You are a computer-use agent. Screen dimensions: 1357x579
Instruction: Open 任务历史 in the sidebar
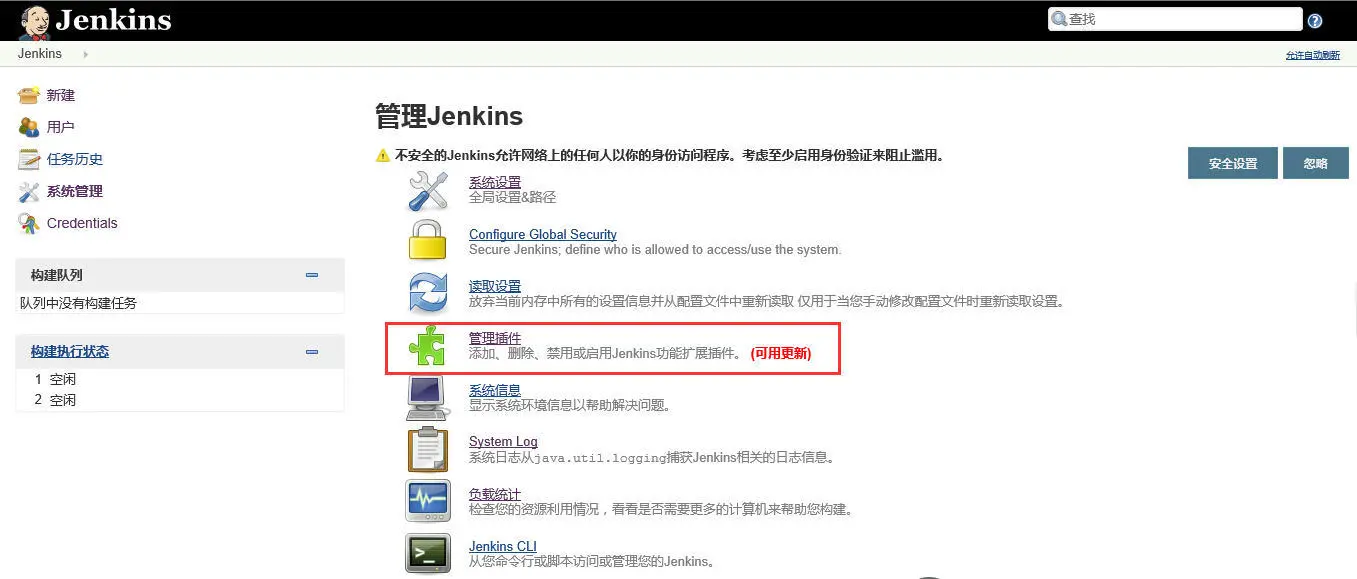[75, 159]
